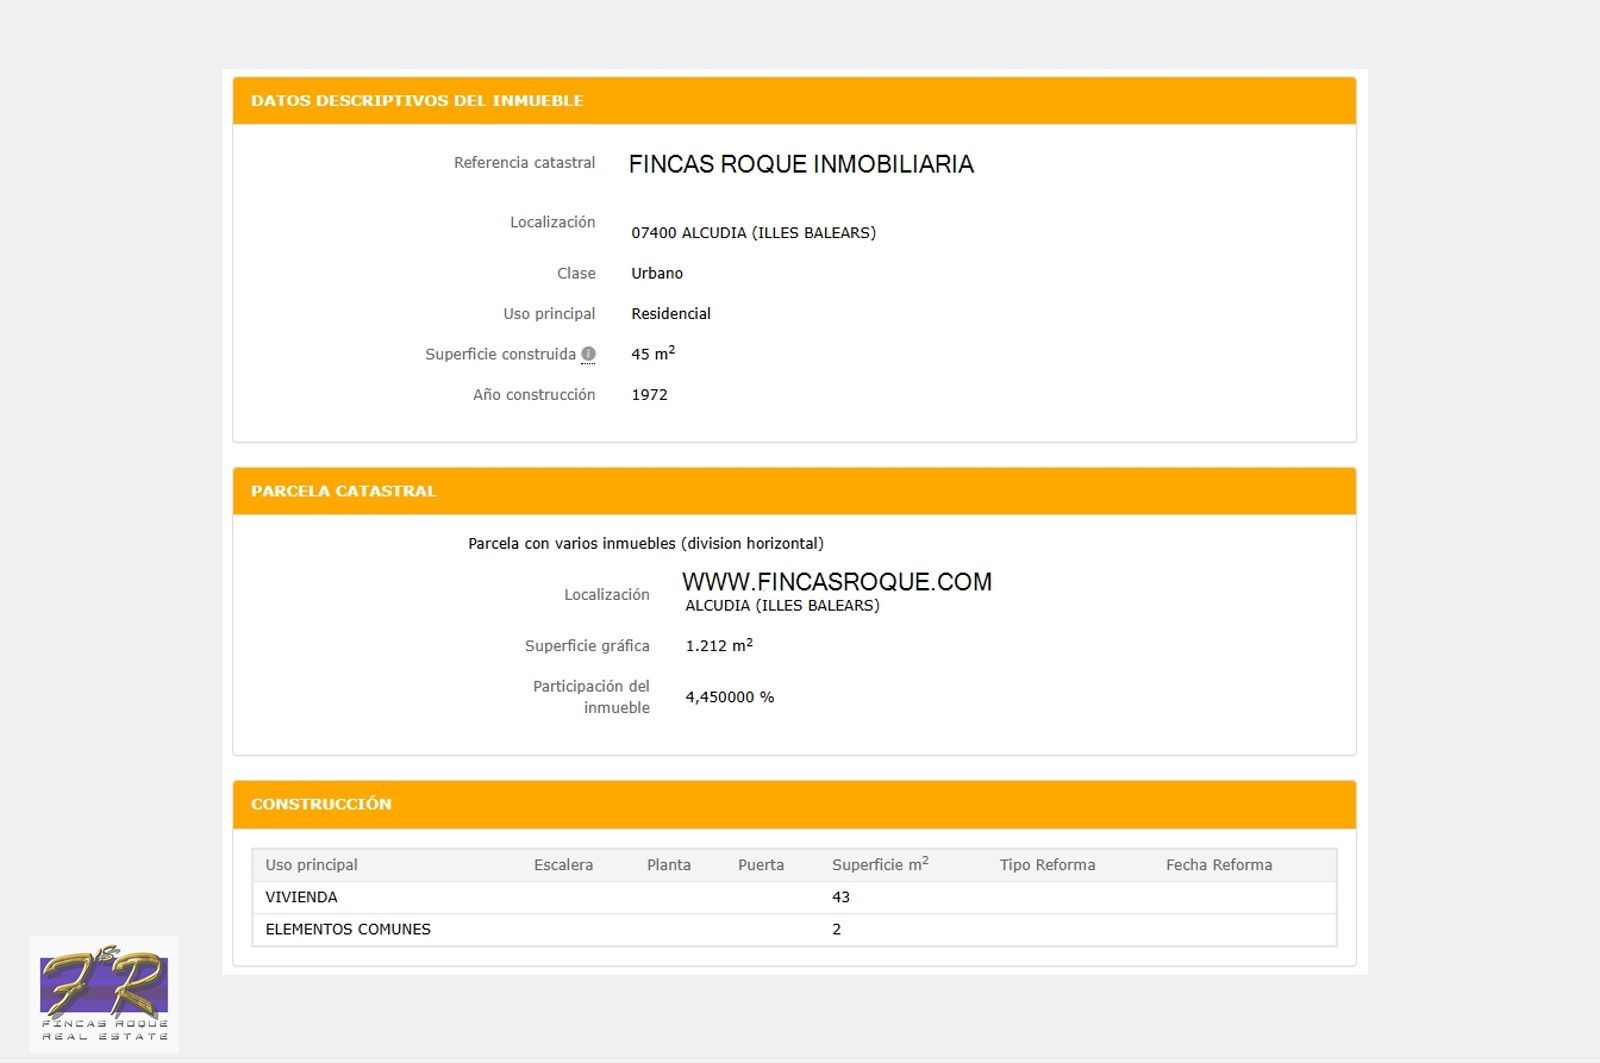Click the 4,450000 % participation value
The image size is (1600, 1063).
(x=729, y=697)
